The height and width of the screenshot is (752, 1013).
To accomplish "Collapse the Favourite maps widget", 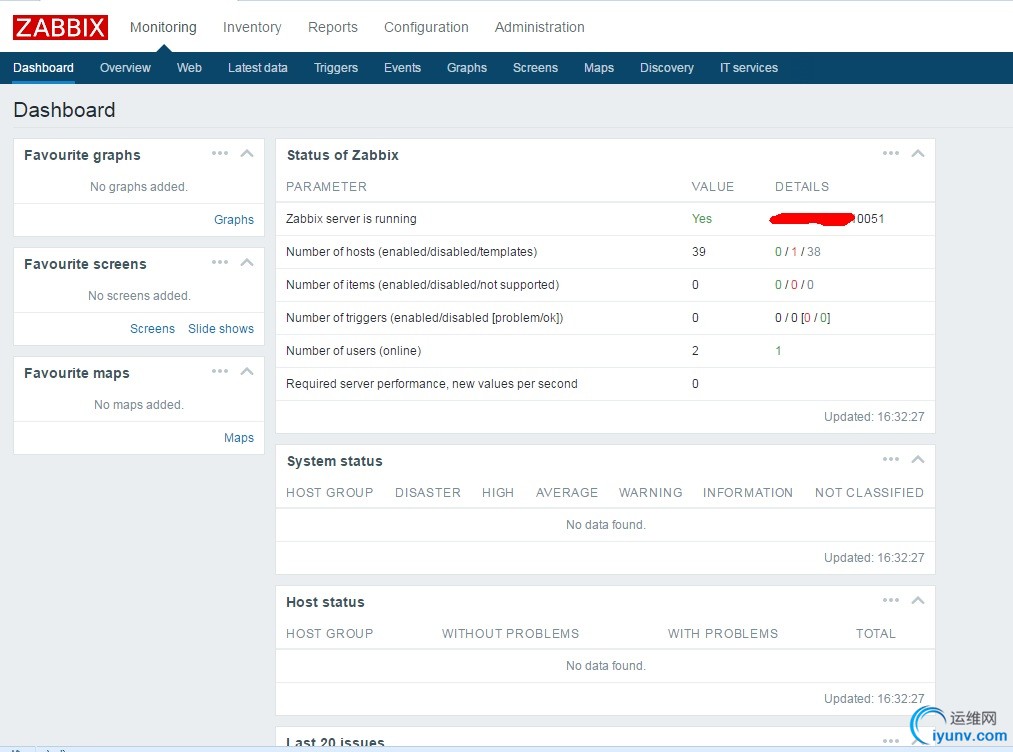I will click(247, 371).
